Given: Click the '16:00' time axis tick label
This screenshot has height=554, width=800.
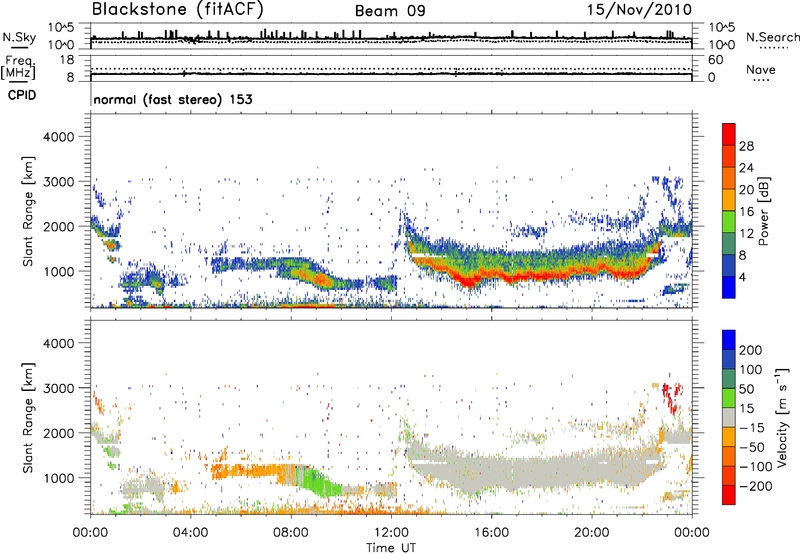Looking at the screenshot, I should 491,533.
